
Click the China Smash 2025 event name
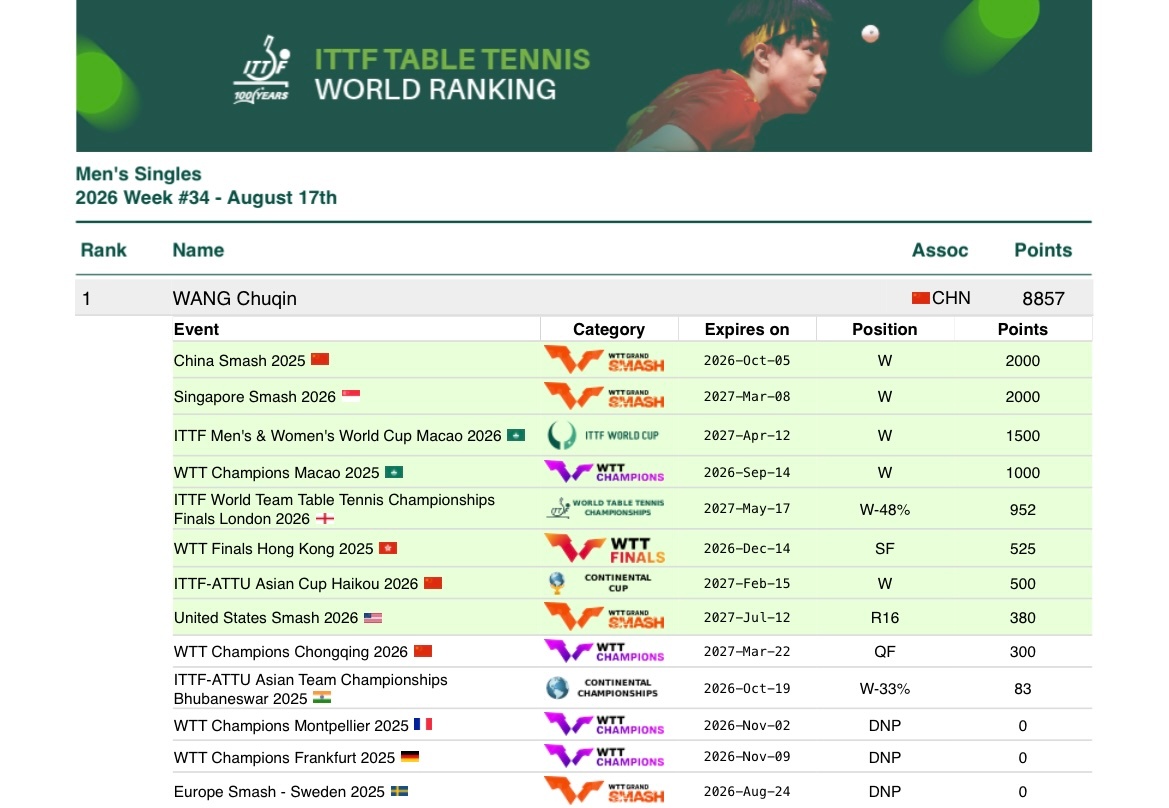pos(239,360)
